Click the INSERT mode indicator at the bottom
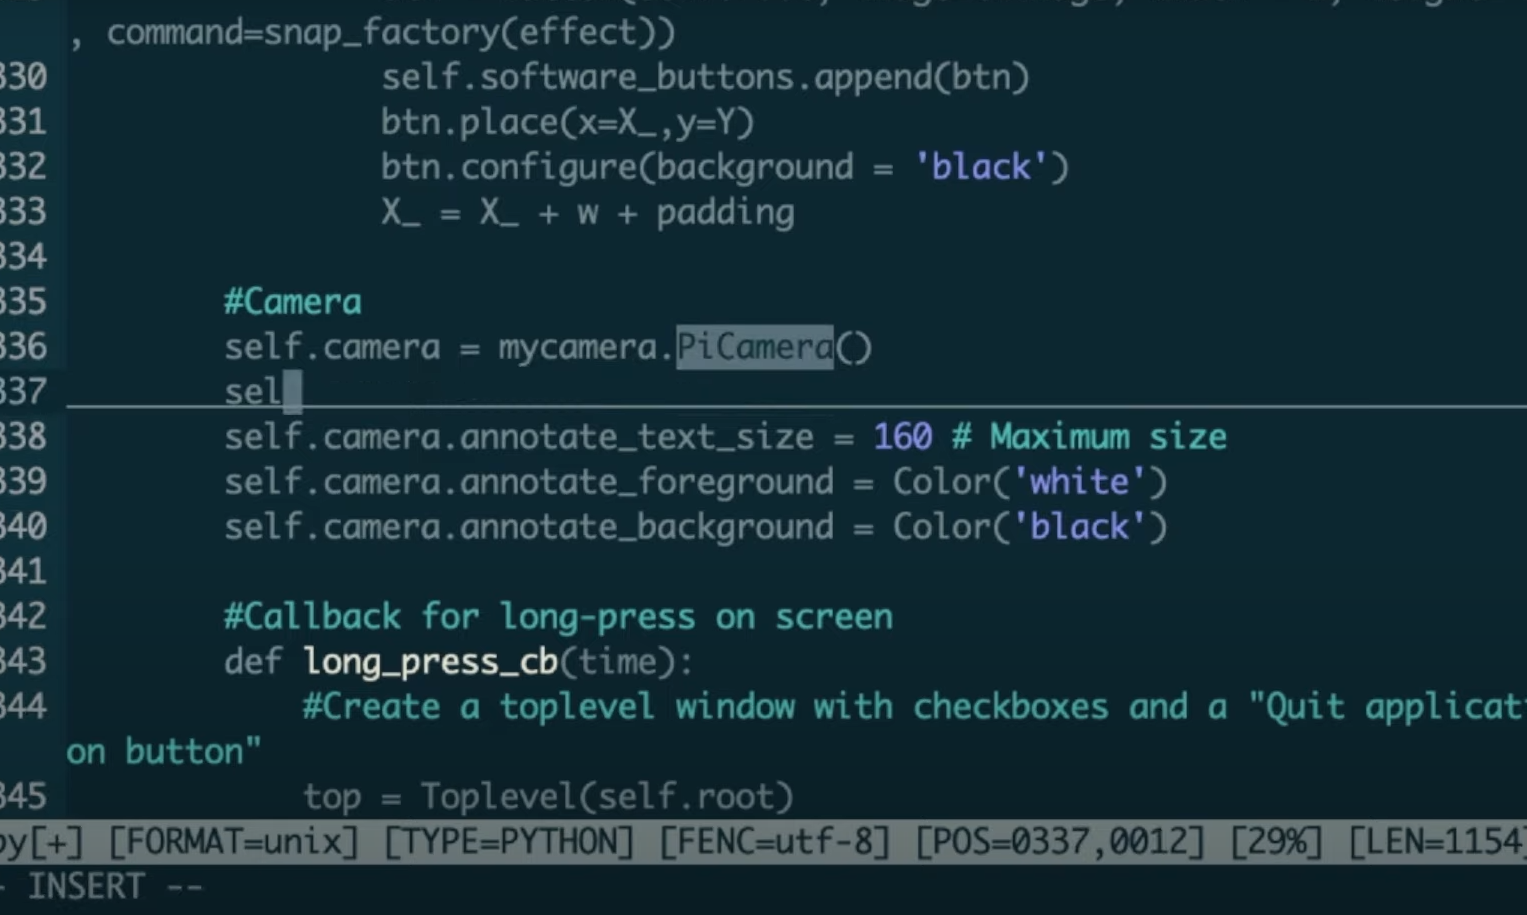1527x915 pixels. pyautogui.click(x=86, y=887)
